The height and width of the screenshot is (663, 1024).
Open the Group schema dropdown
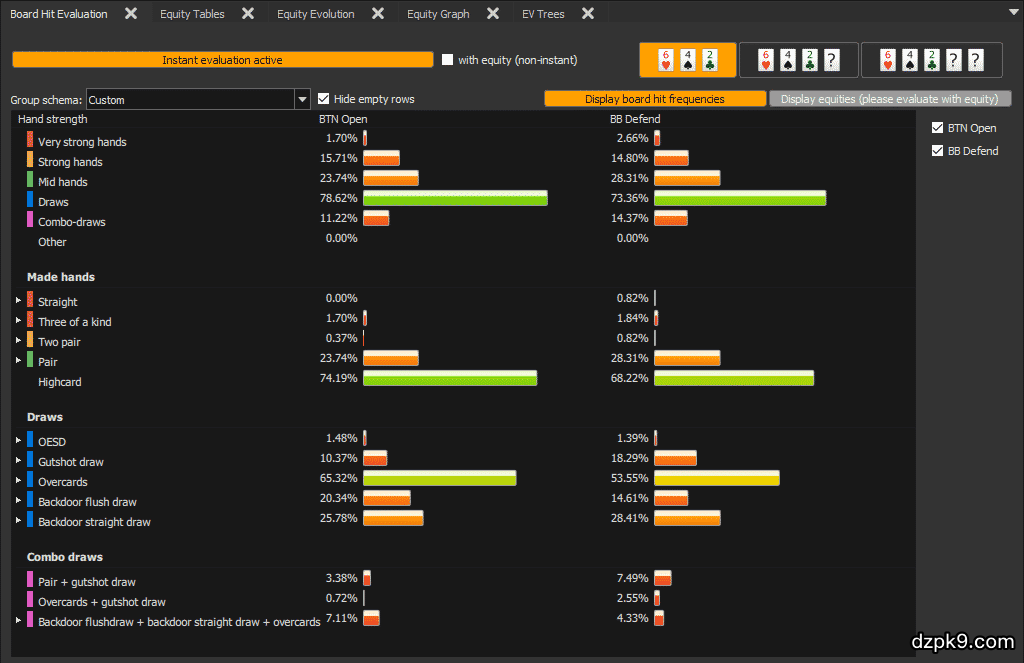[302, 99]
